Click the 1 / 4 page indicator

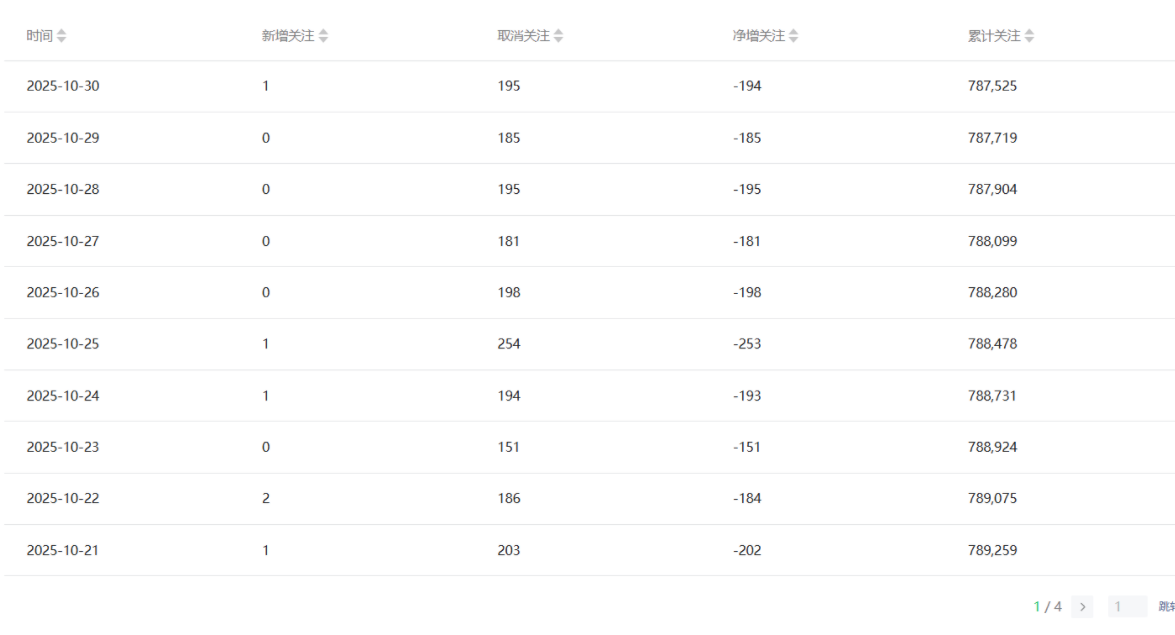(1048, 607)
